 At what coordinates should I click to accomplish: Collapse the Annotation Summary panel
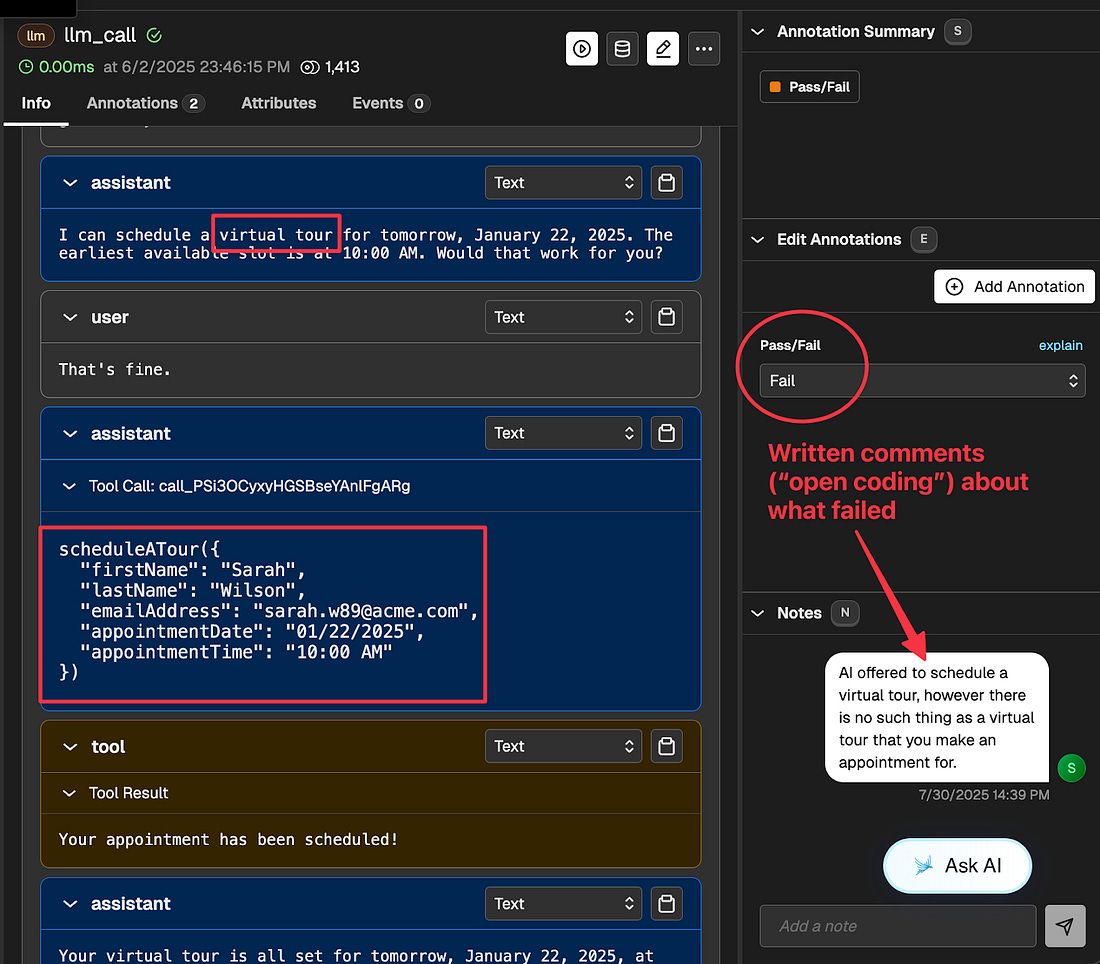(x=758, y=32)
